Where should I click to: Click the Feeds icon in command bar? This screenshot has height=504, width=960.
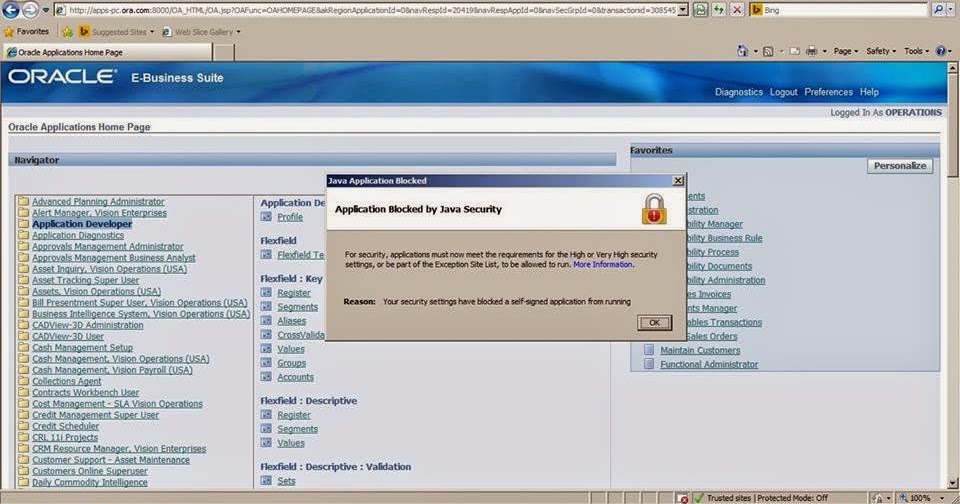point(768,51)
